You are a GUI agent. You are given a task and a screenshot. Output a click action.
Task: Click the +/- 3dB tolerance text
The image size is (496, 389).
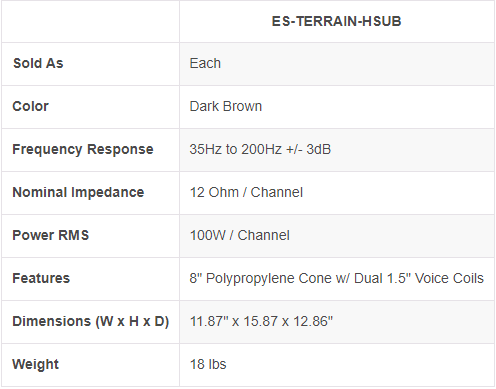(x=308, y=149)
